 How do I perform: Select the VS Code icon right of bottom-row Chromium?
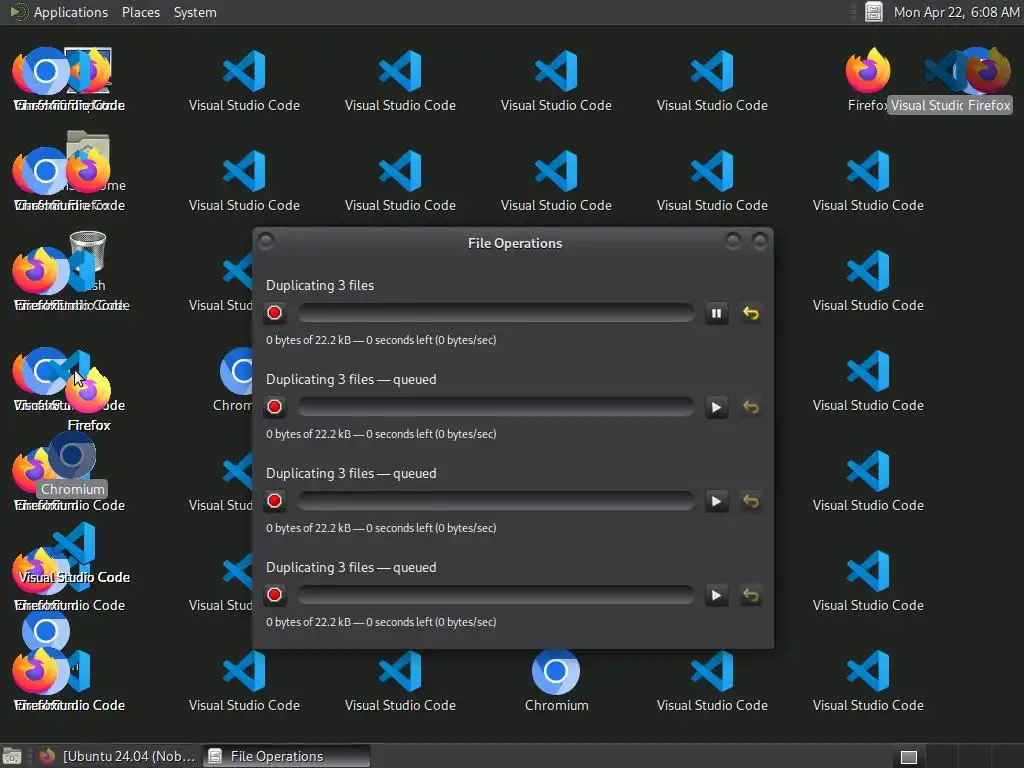[712, 671]
